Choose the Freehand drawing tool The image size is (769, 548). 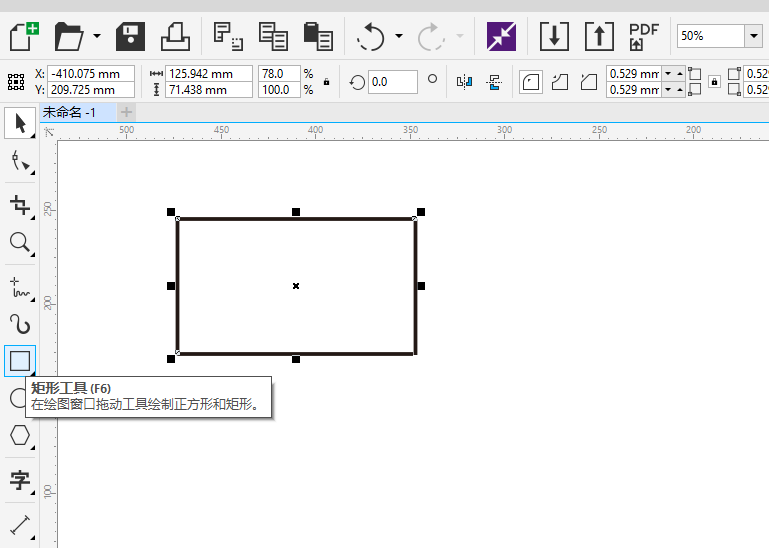point(19,287)
